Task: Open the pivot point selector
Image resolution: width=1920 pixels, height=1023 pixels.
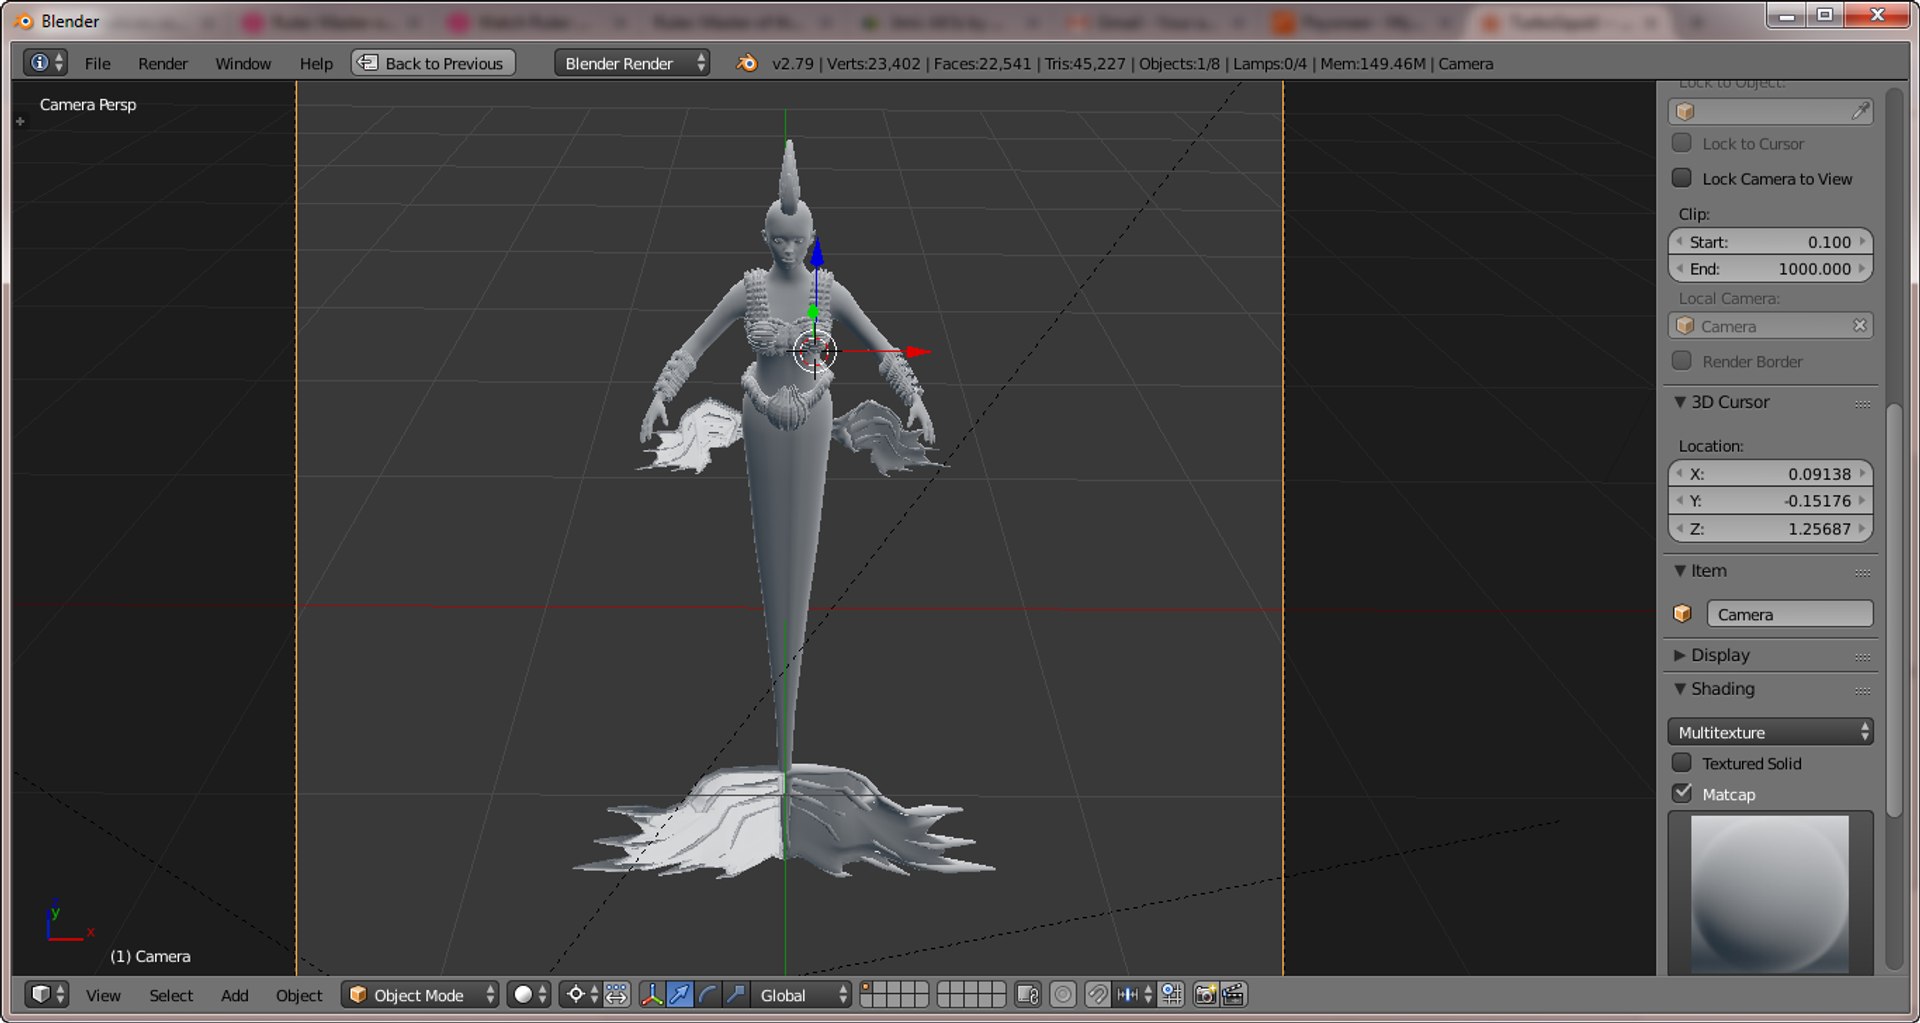Action: click(582, 995)
